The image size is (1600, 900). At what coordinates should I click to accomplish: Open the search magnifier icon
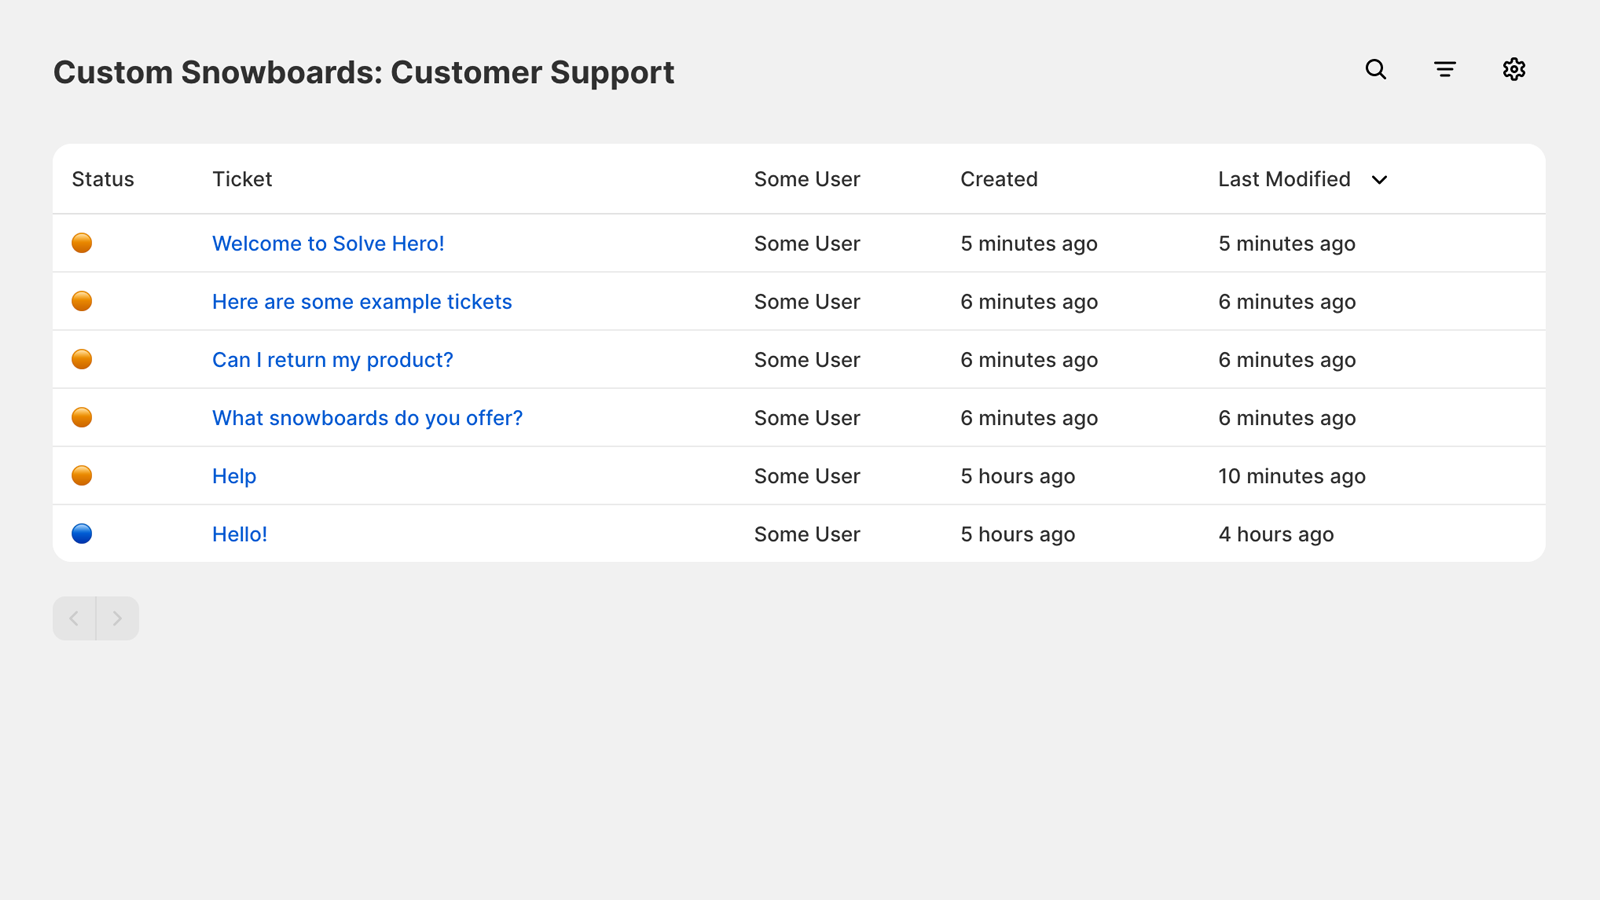tap(1376, 69)
